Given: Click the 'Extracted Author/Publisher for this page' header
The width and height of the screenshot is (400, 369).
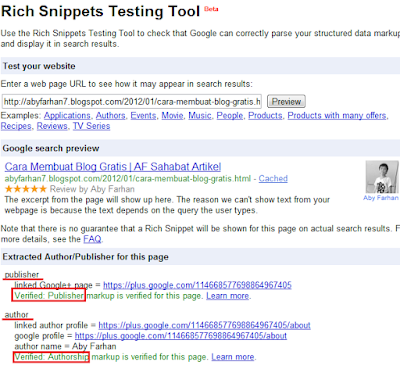Looking at the screenshot, I should [85, 257].
